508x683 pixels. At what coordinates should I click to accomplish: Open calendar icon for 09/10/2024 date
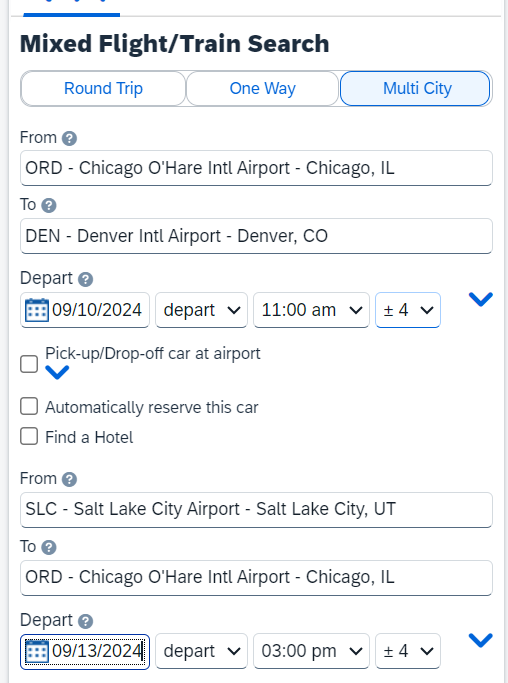pos(37,310)
